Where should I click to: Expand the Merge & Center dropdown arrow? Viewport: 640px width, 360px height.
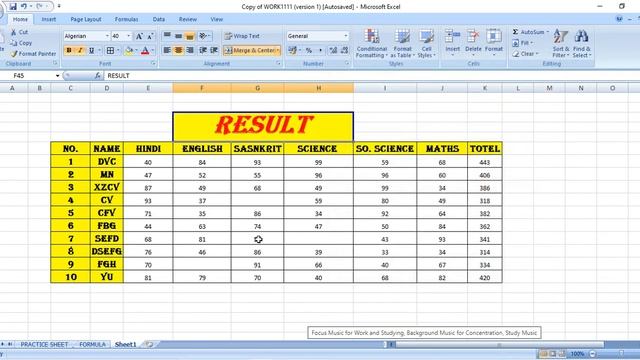[278, 50]
